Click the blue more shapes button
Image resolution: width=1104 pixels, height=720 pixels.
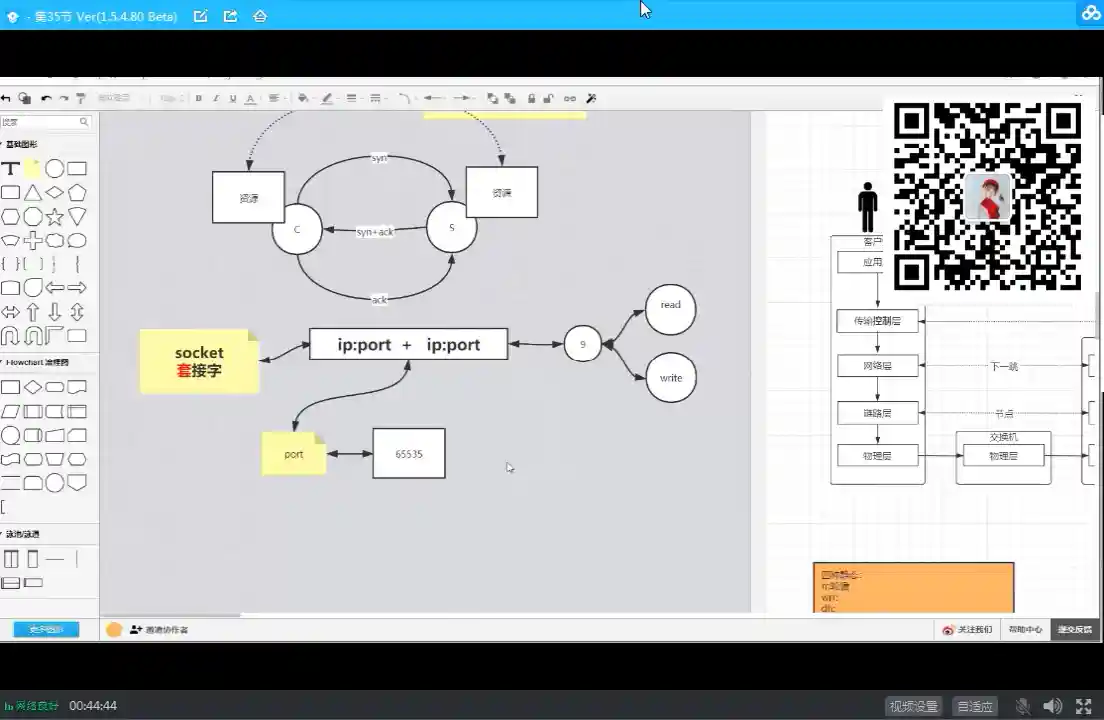[46, 629]
